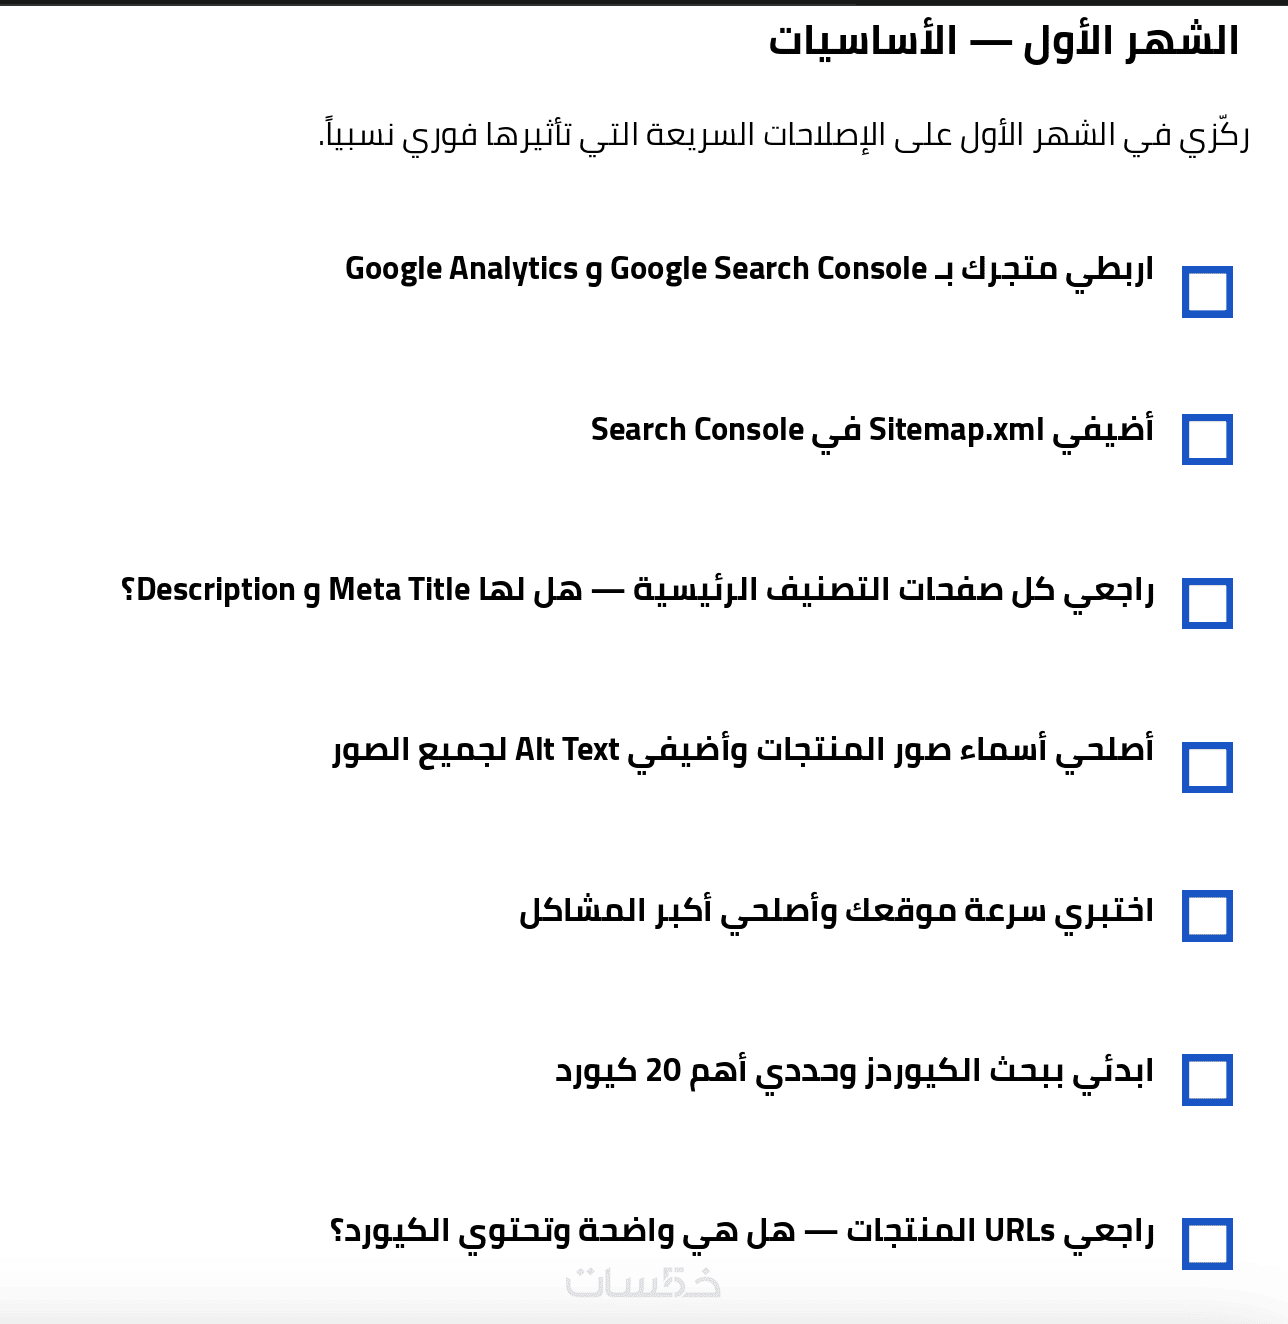Click the 'Description' word in third item
This screenshot has width=1288, height=1324.
coord(216,590)
